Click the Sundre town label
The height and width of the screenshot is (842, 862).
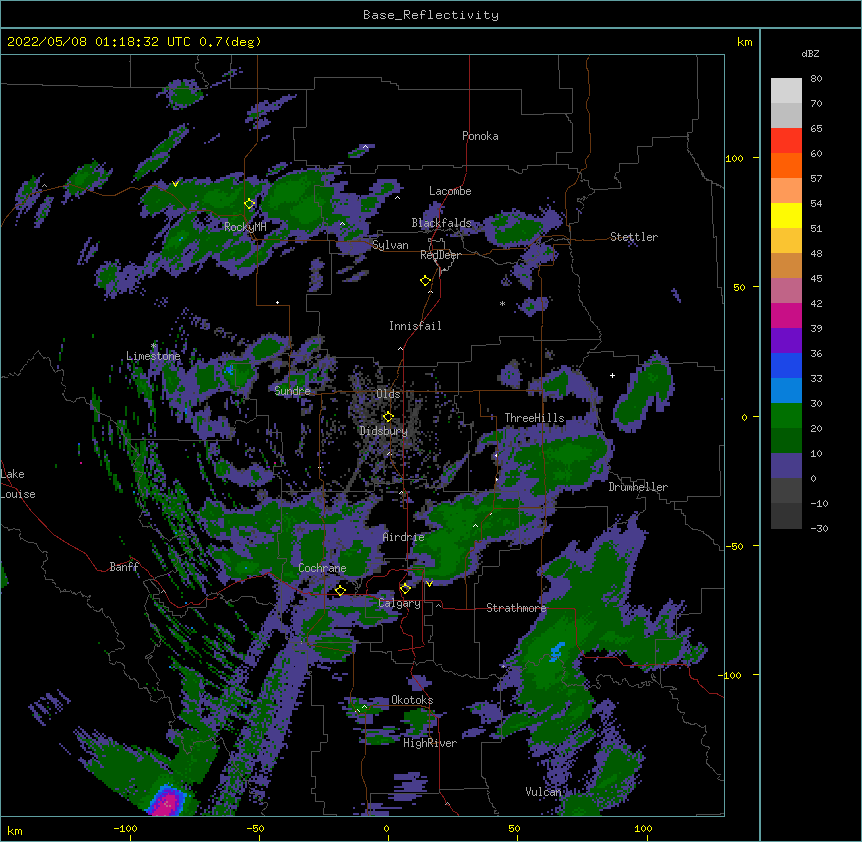coord(292,391)
